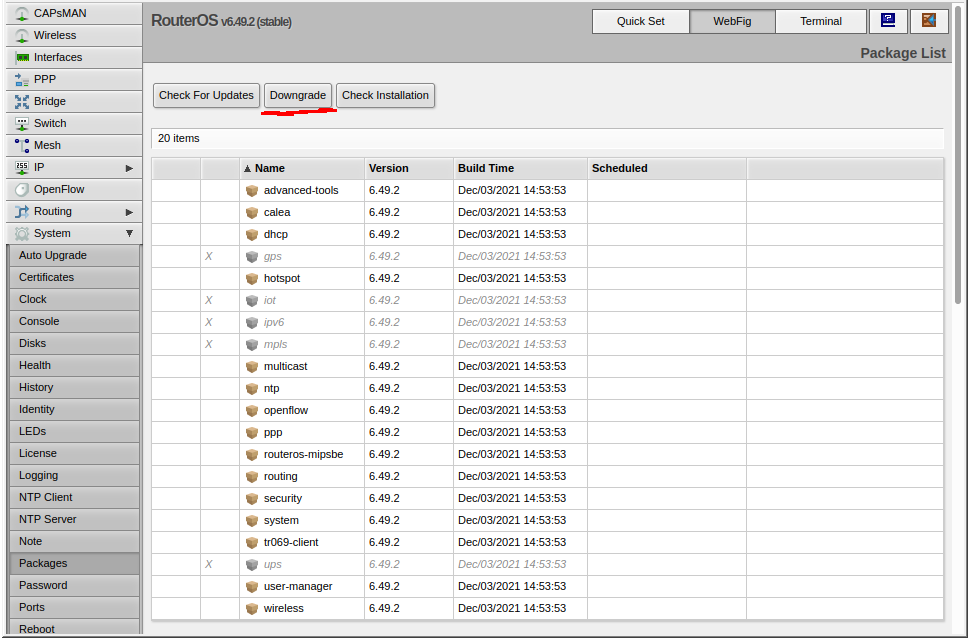
Task: Open the License menu item
Action: point(75,453)
